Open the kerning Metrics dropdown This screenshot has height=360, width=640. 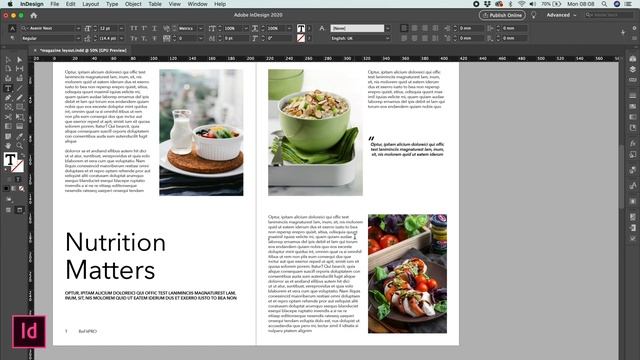tap(200, 28)
